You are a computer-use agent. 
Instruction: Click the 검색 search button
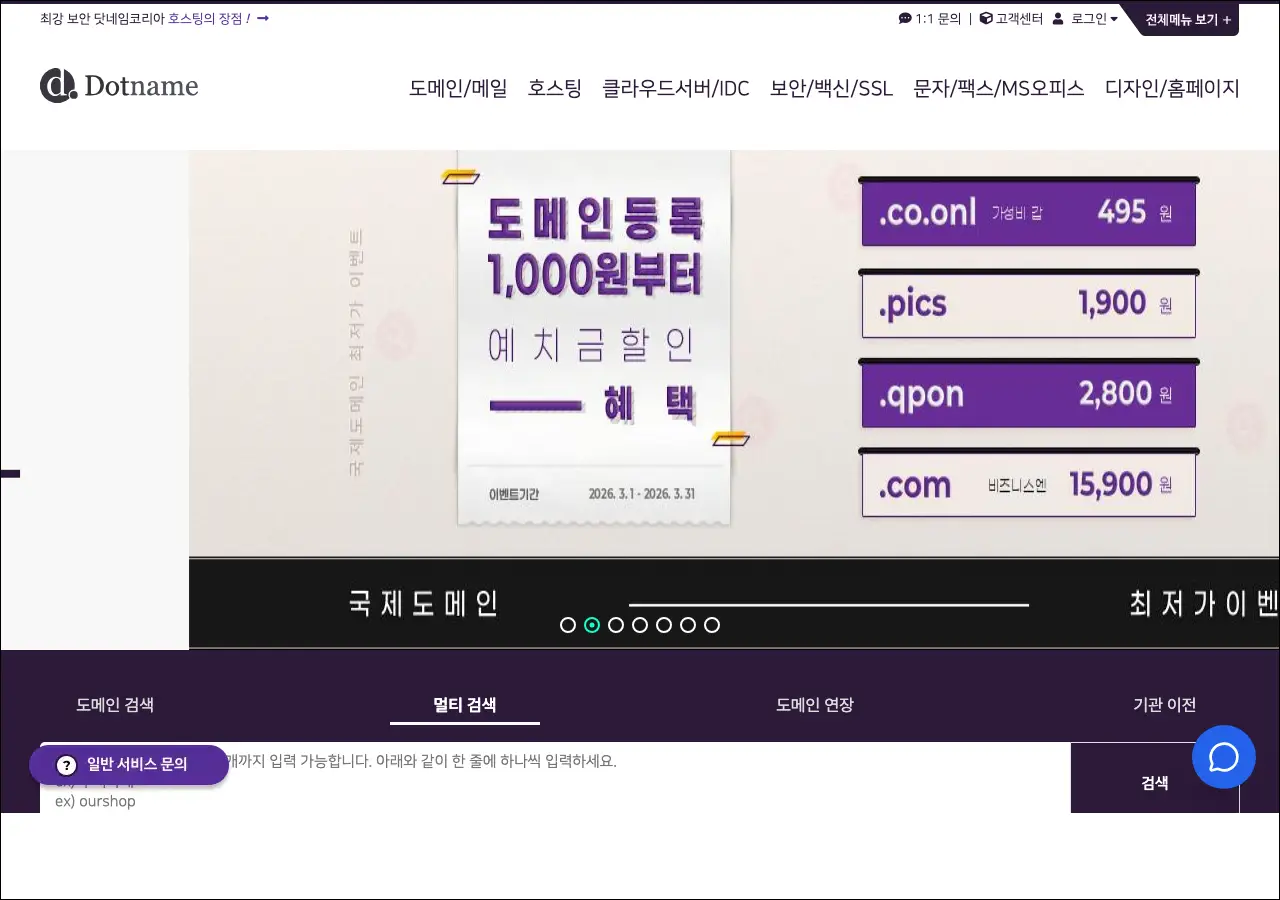point(1154,782)
